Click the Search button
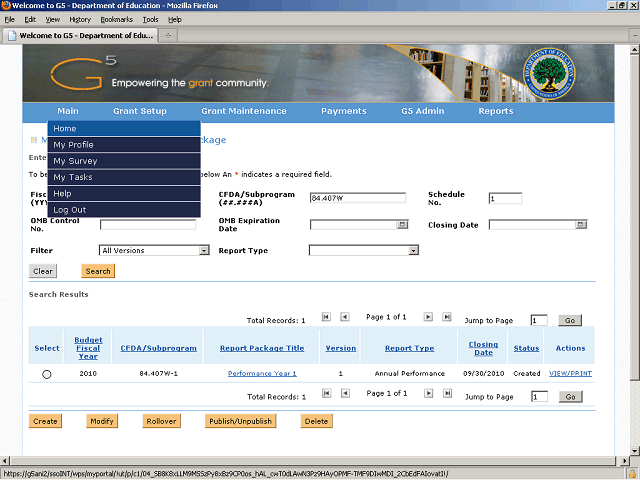The width and height of the screenshot is (640, 480). [98, 271]
